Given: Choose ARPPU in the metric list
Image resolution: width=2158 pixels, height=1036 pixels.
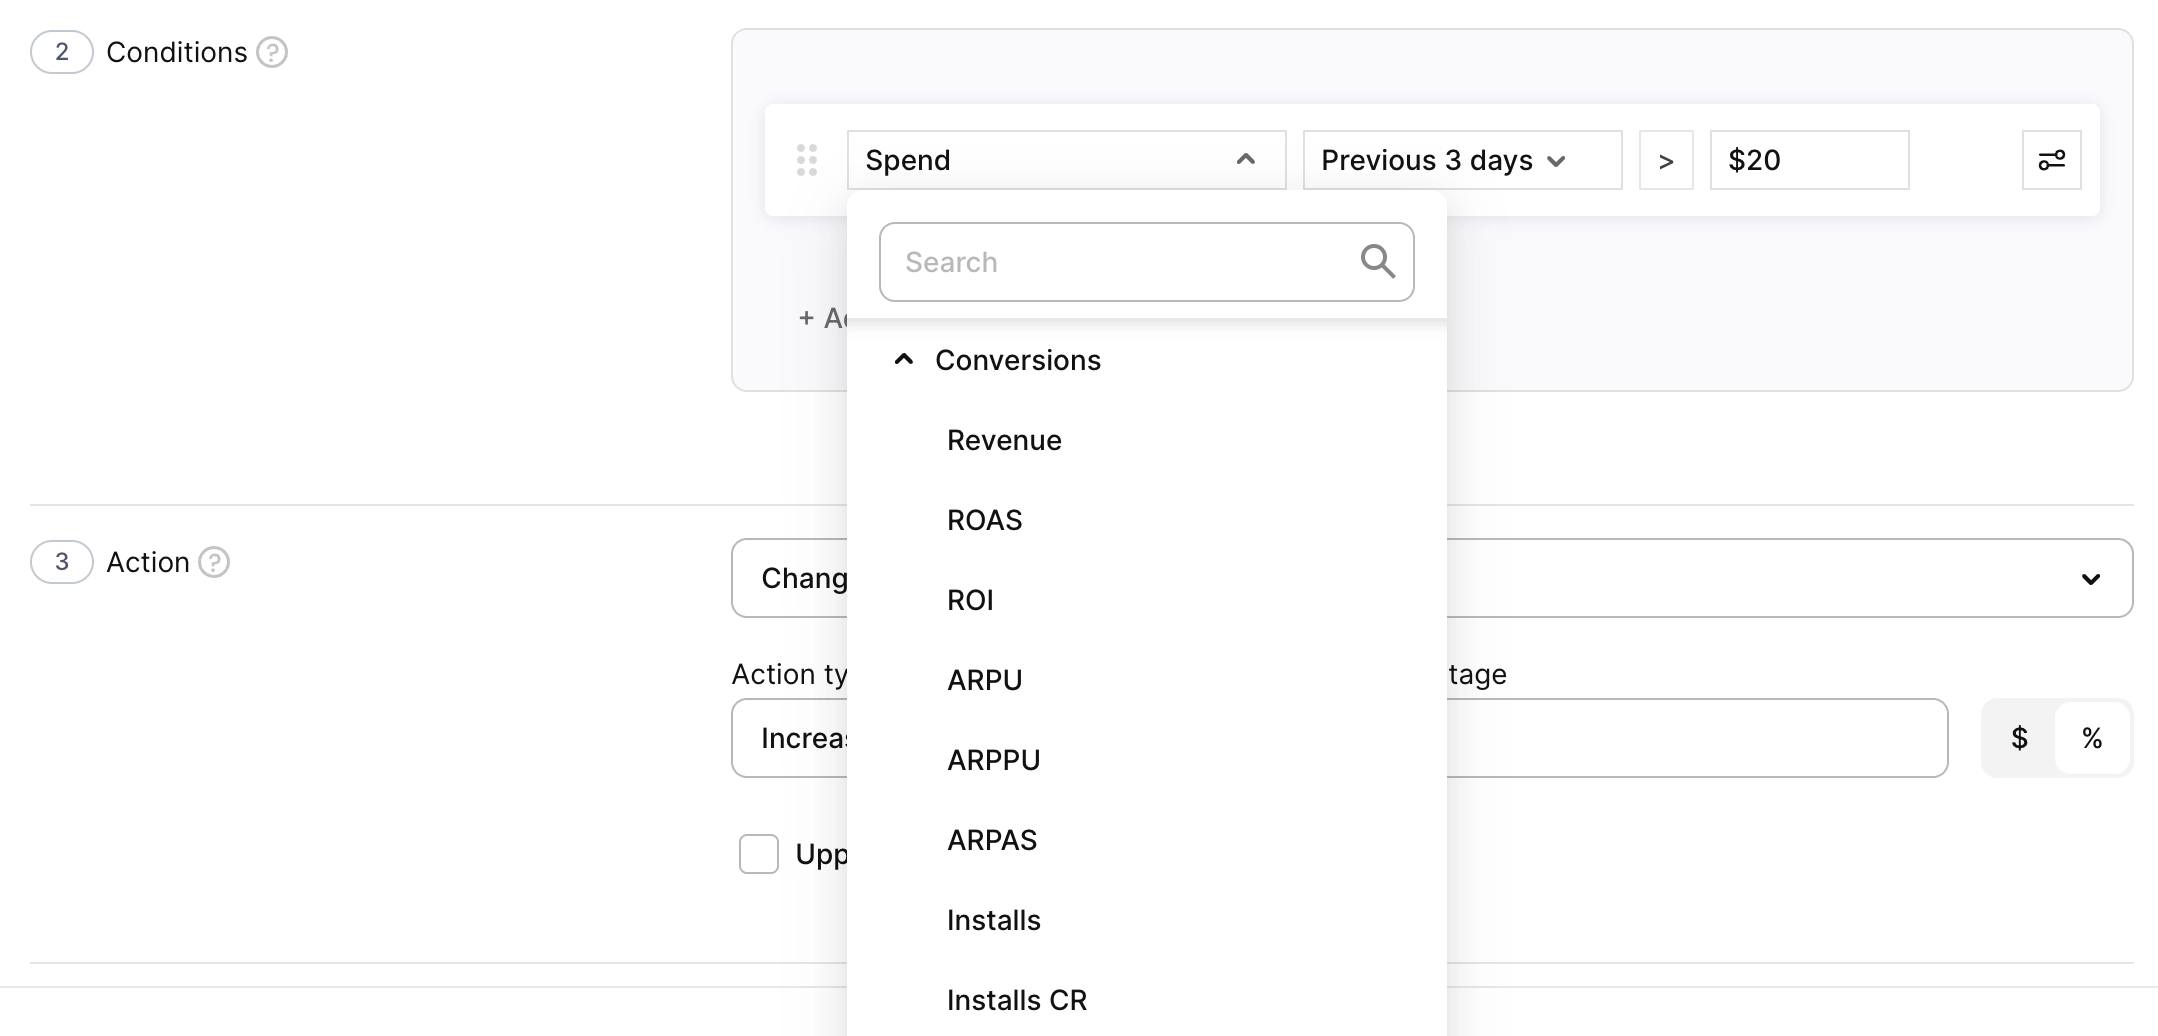Looking at the screenshot, I should (x=993, y=760).
